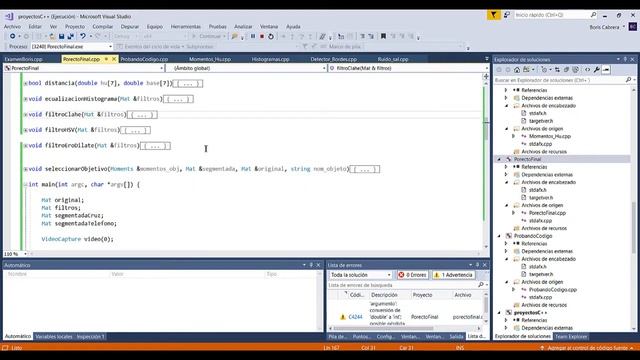The height and width of the screenshot is (360, 640).
Task: Click the Sync with Active Document icon
Action: [557, 70]
